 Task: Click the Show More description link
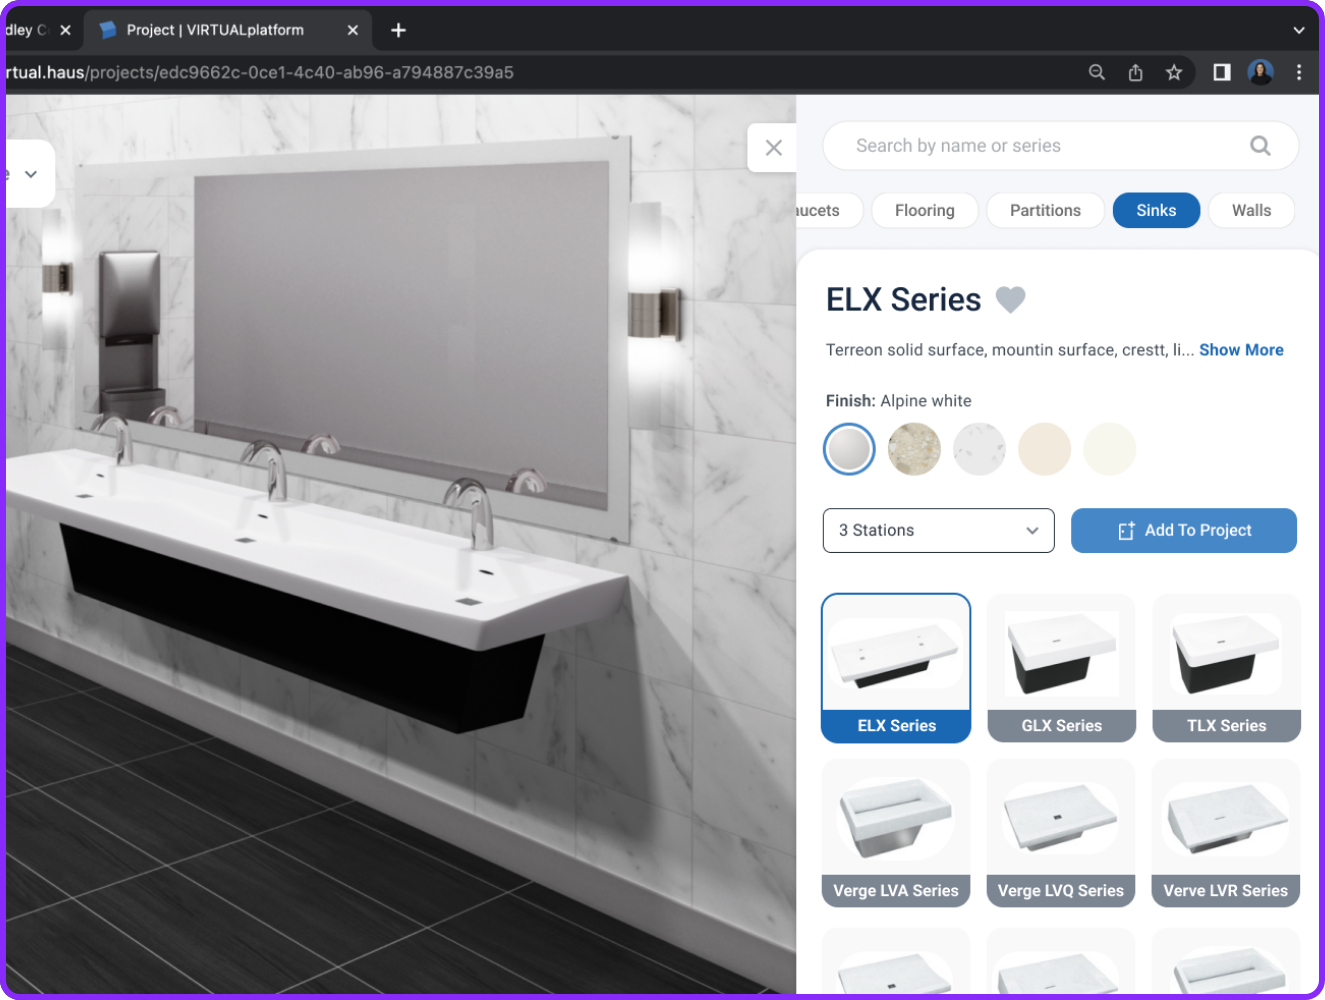pos(1241,350)
